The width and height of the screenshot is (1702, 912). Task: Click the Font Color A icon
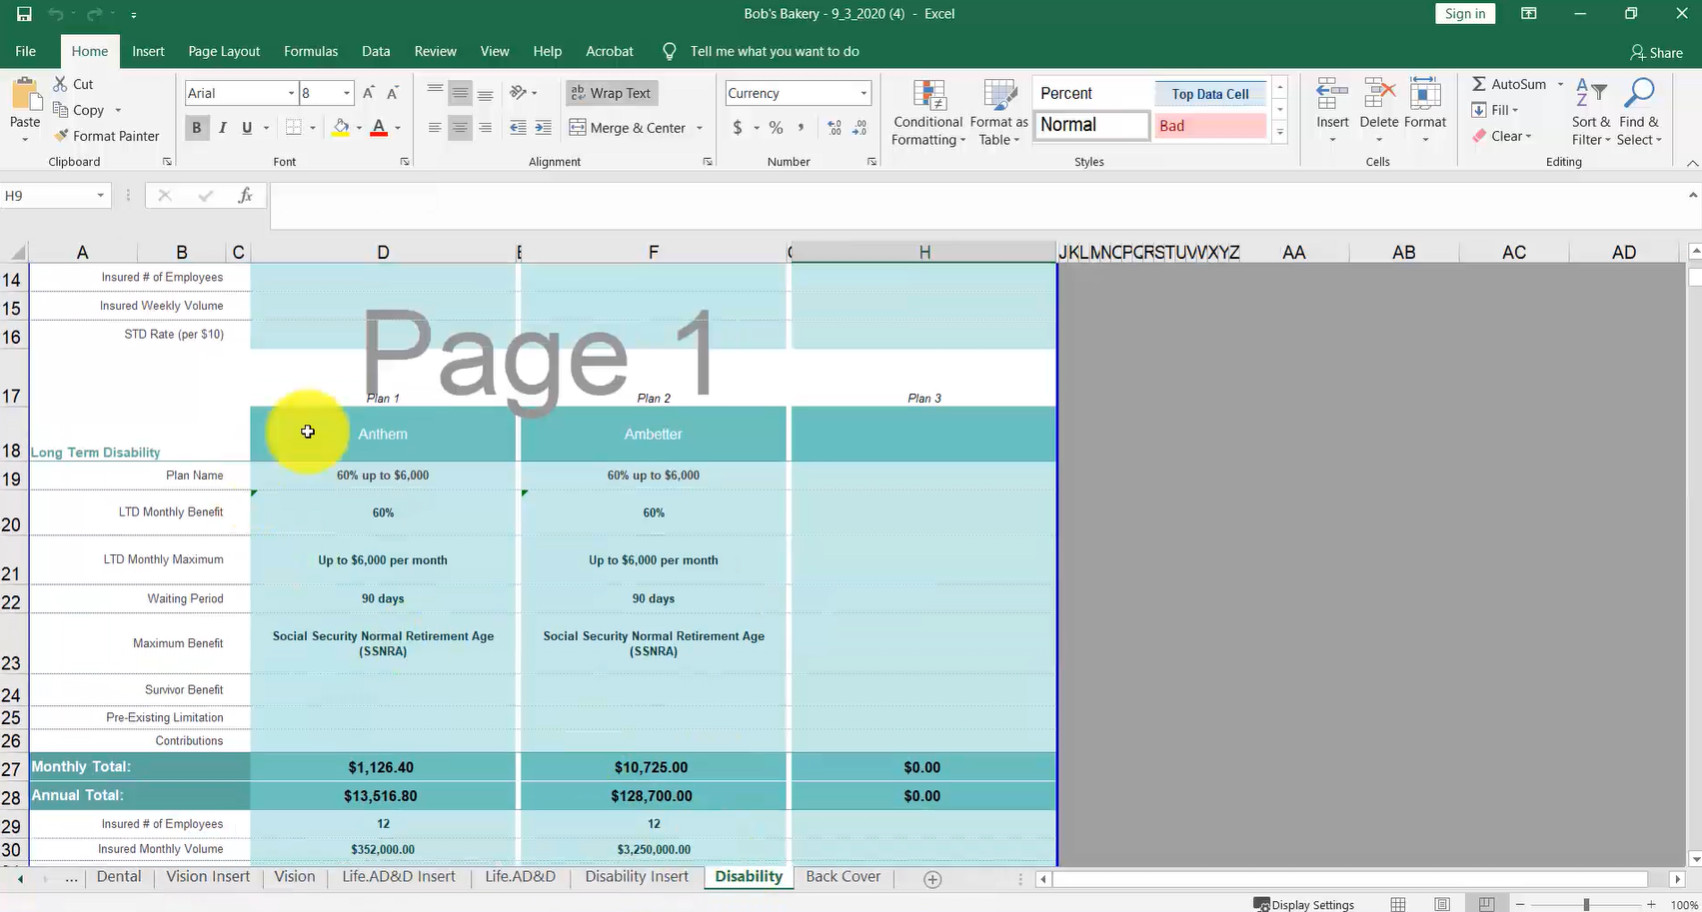tap(379, 128)
